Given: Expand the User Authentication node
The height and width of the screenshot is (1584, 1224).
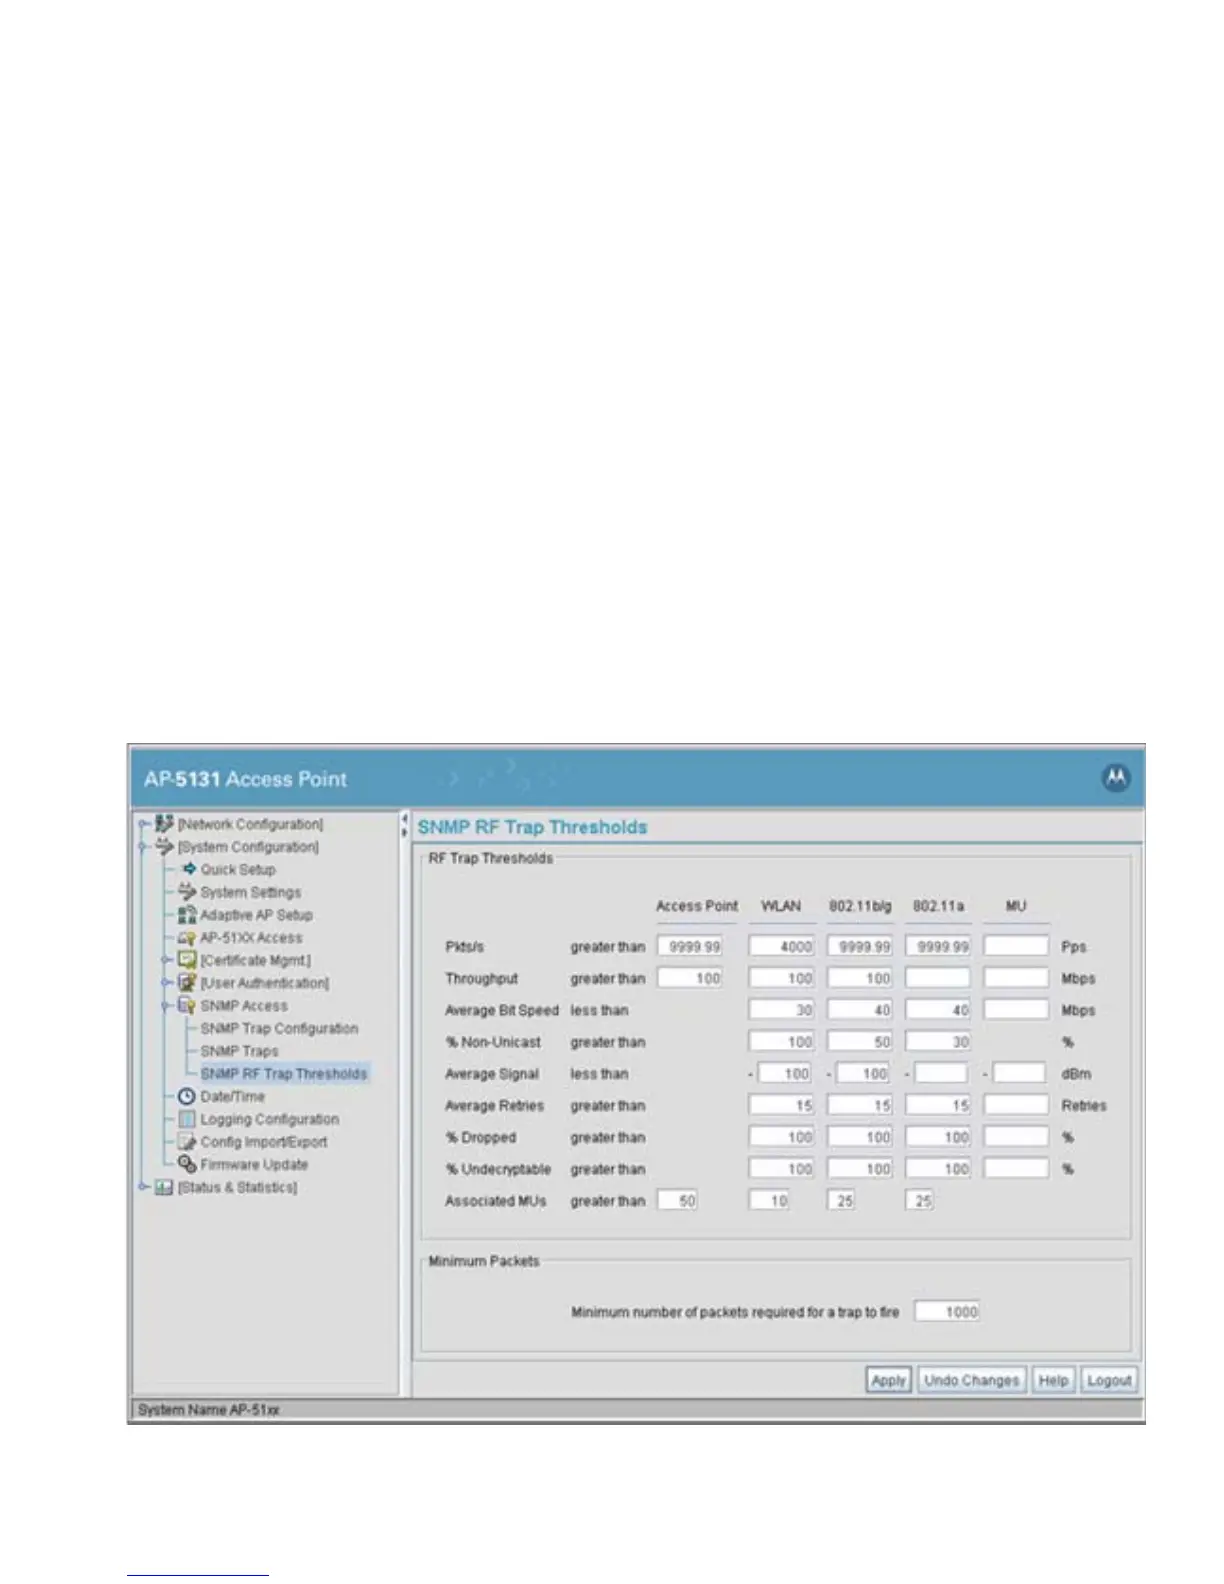Looking at the screenshot, I should pos(167,983).
